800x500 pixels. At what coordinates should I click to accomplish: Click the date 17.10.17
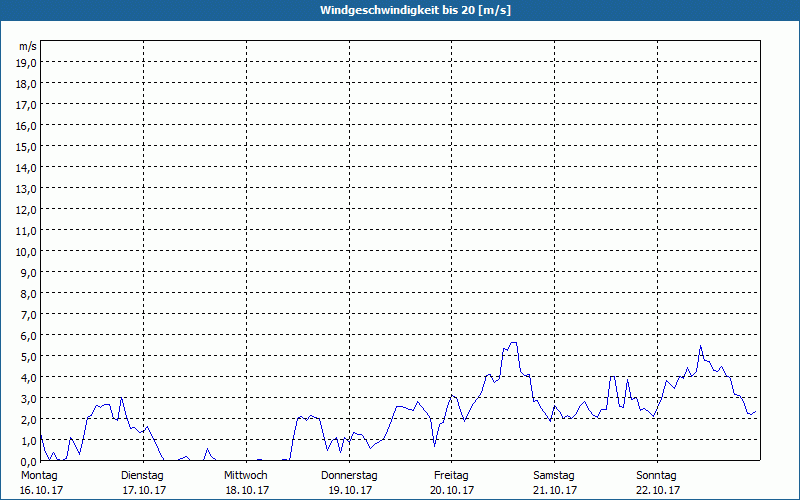pos(144,490)
